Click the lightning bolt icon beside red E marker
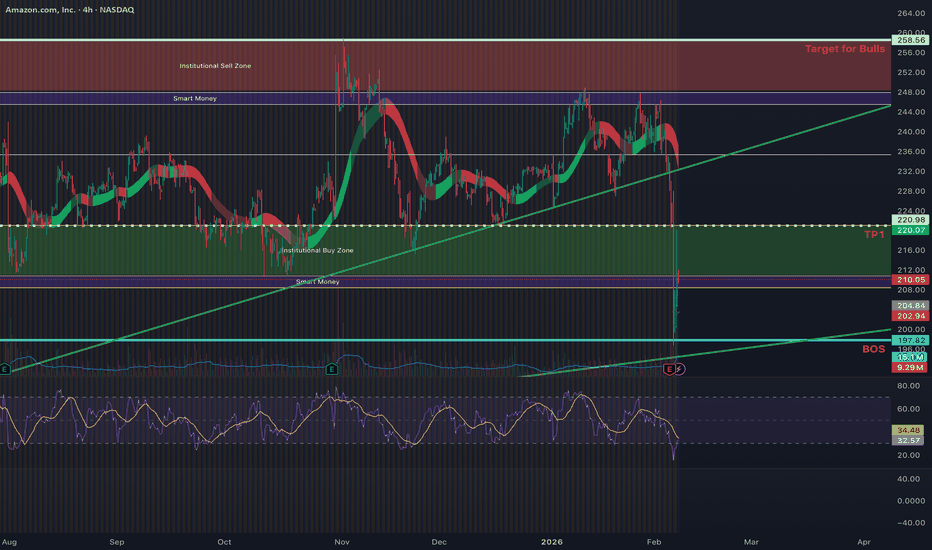932x550 pixels. coord(680,369)
